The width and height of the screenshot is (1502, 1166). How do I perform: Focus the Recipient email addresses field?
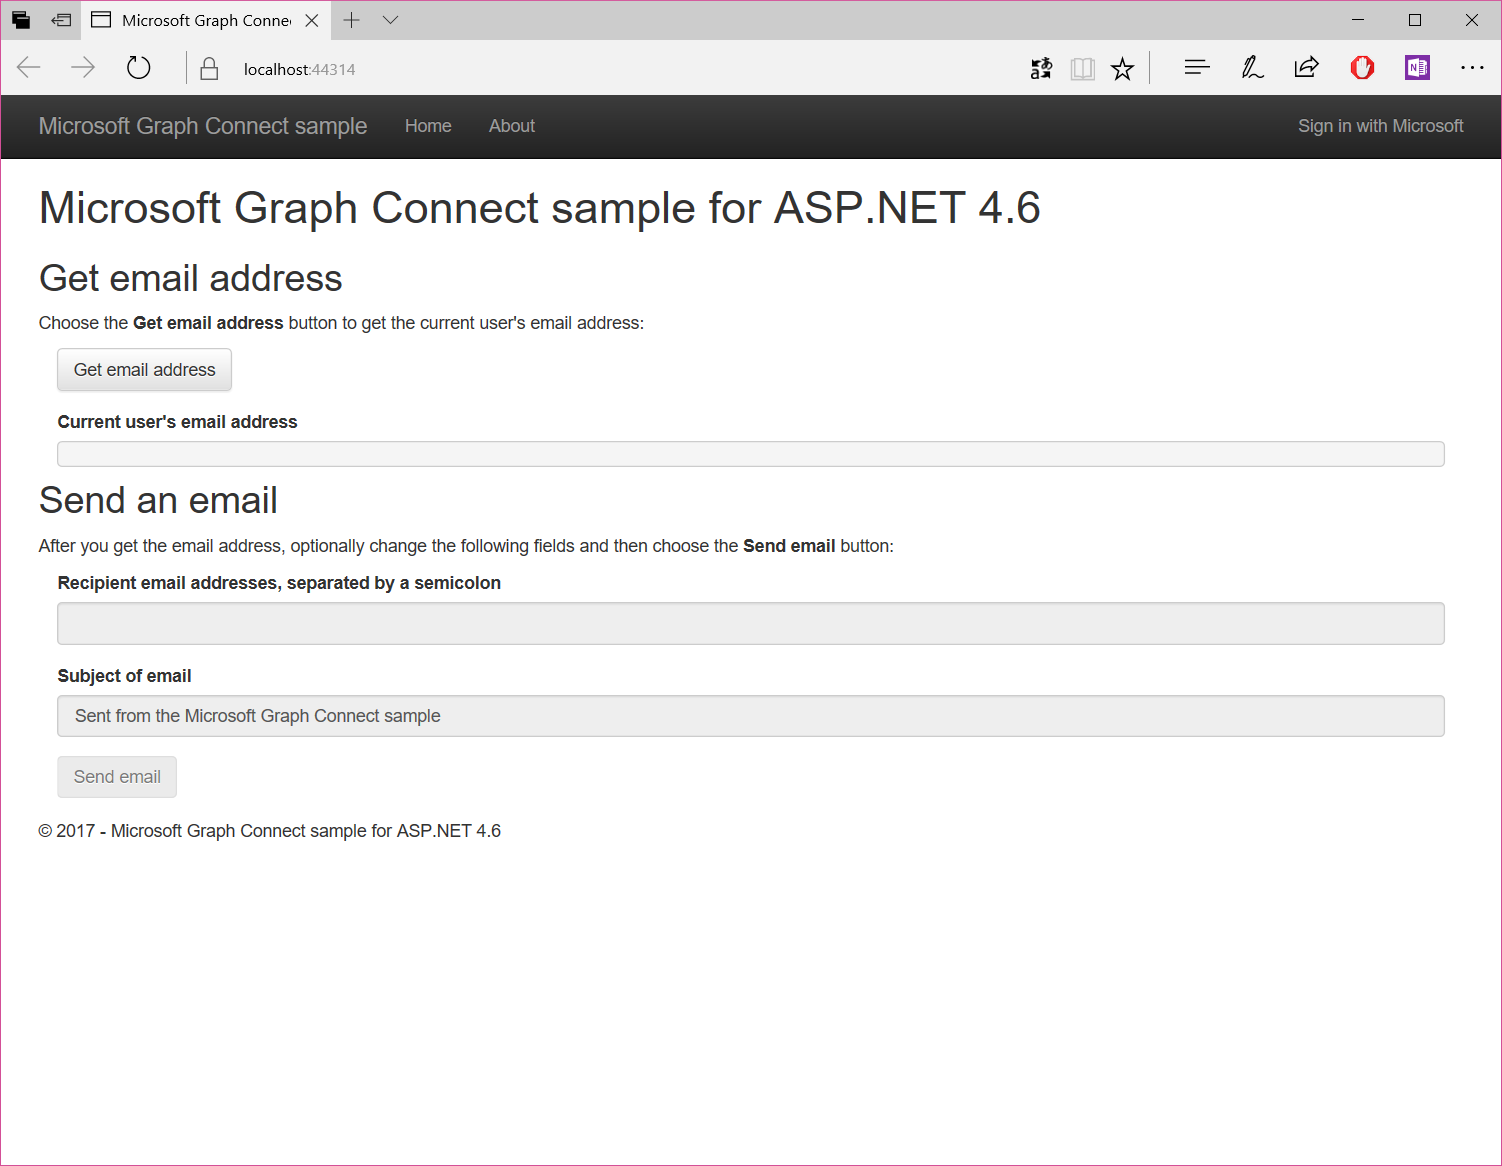click(x=750, y=624)
